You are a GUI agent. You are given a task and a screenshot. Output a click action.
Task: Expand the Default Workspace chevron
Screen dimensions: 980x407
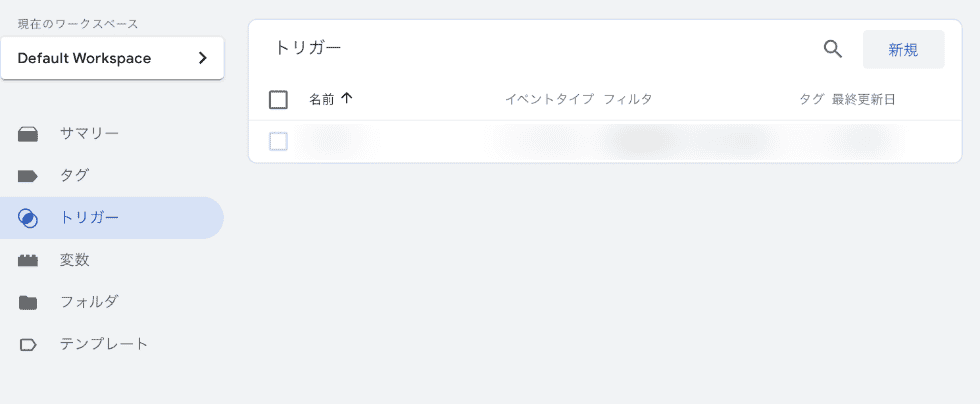point(202,58)
